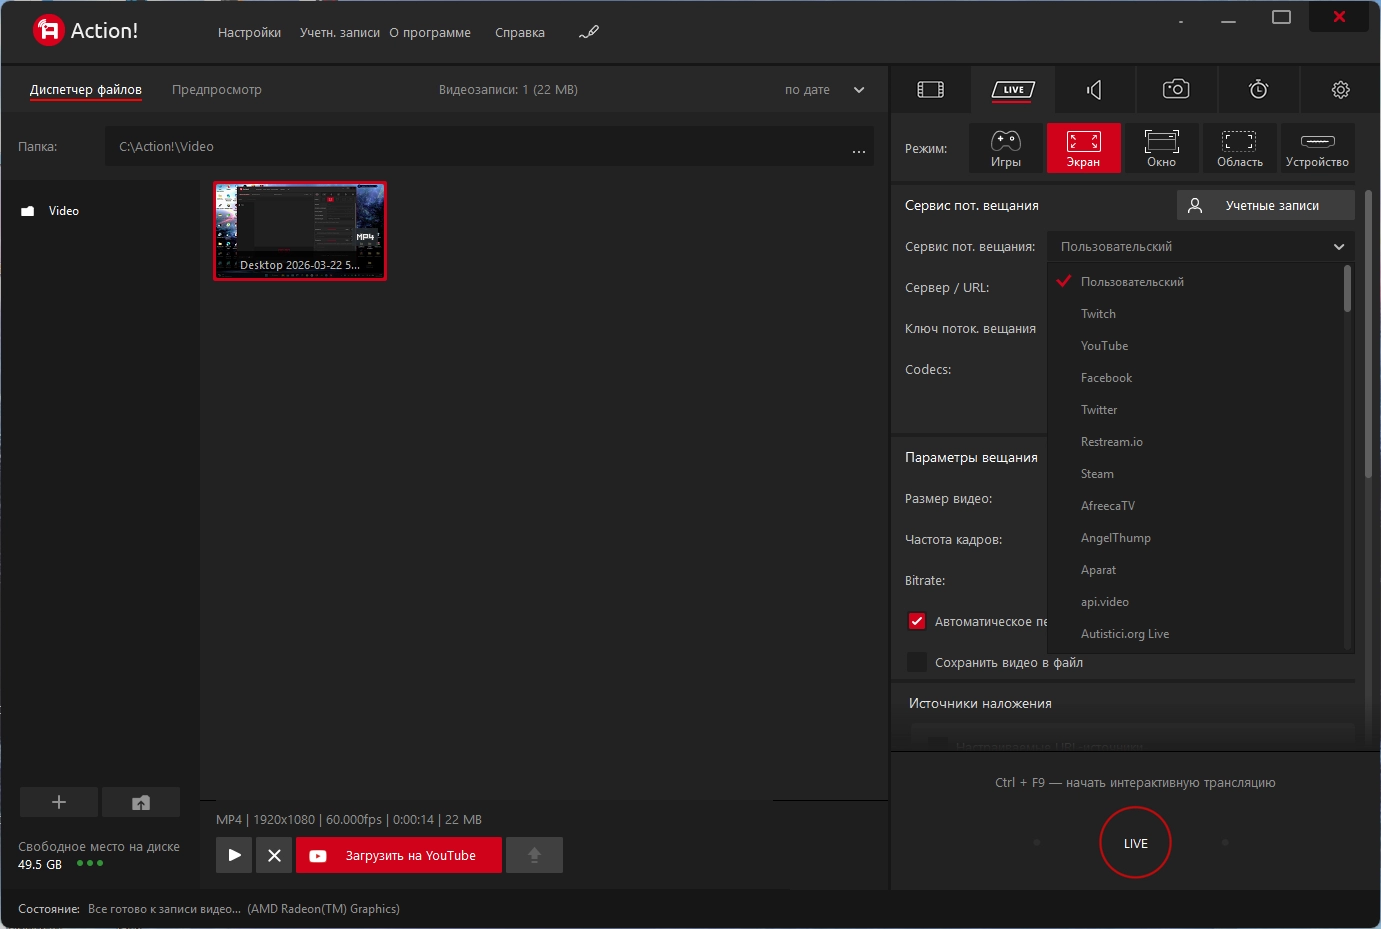Choose the Окно window capture mode
This screenshot has height=929, width=1381.
1161,148
